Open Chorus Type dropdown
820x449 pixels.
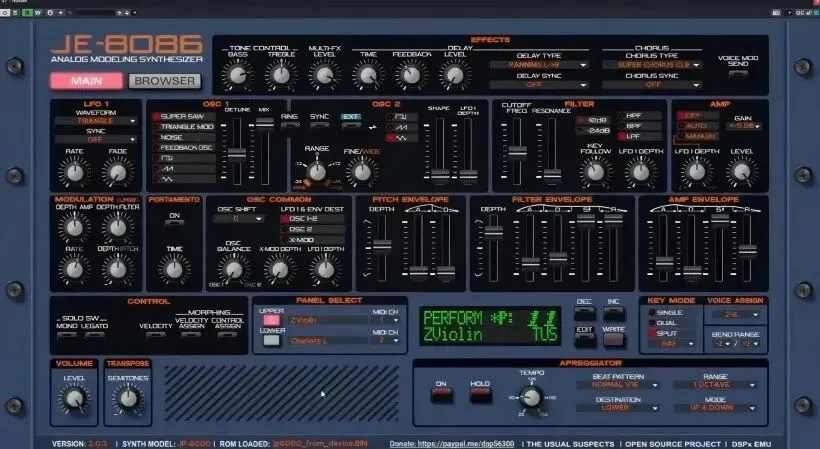coord(652,65)
